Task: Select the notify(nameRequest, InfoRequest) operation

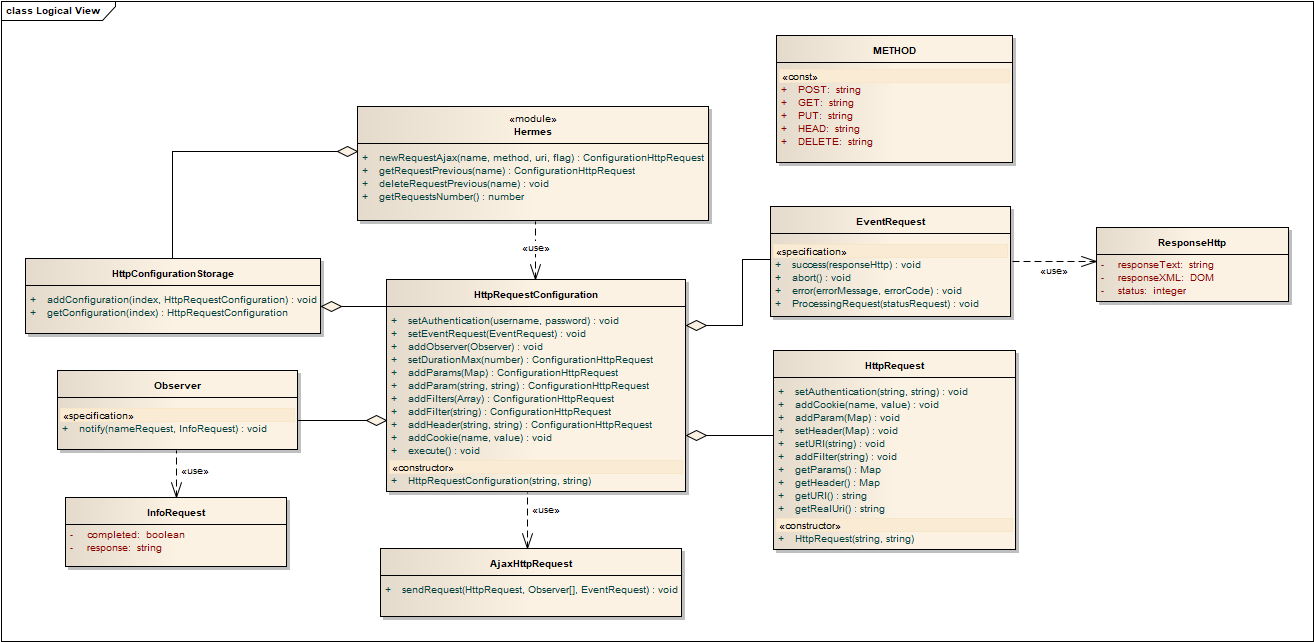Action: [173, 429]
